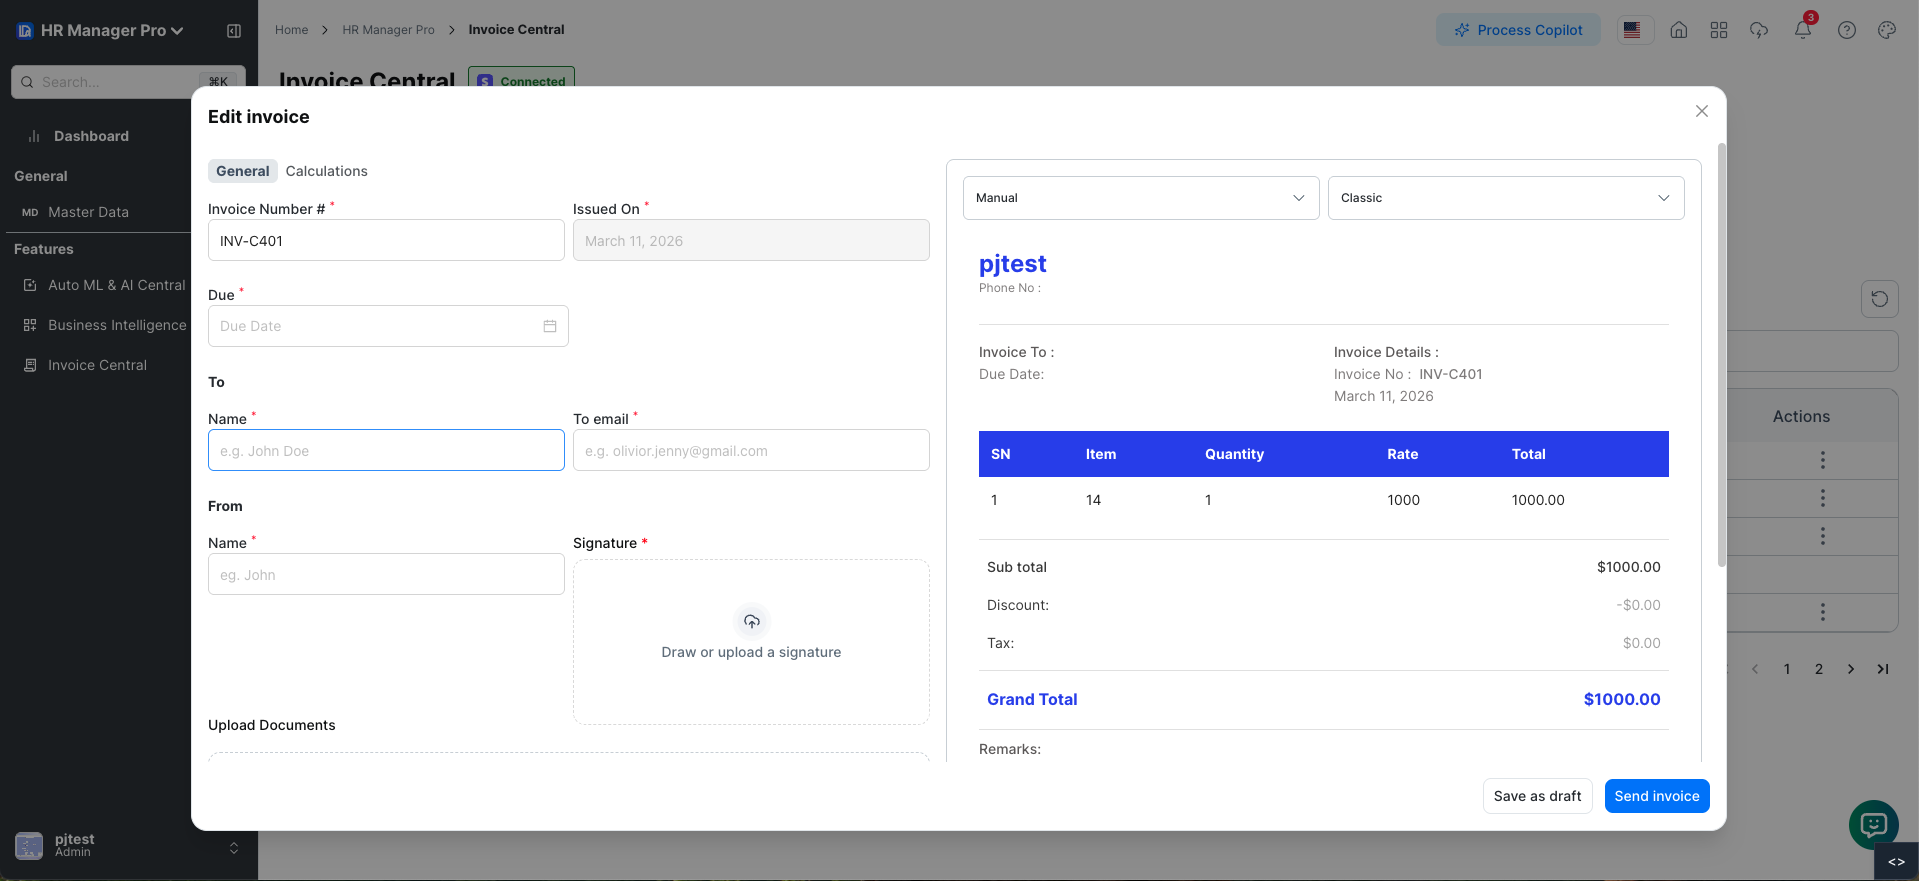This screenshot has height=881, width=1919.
Task: Go to next page arrow
Action: pyautogui.click(x=1851, y=669)
